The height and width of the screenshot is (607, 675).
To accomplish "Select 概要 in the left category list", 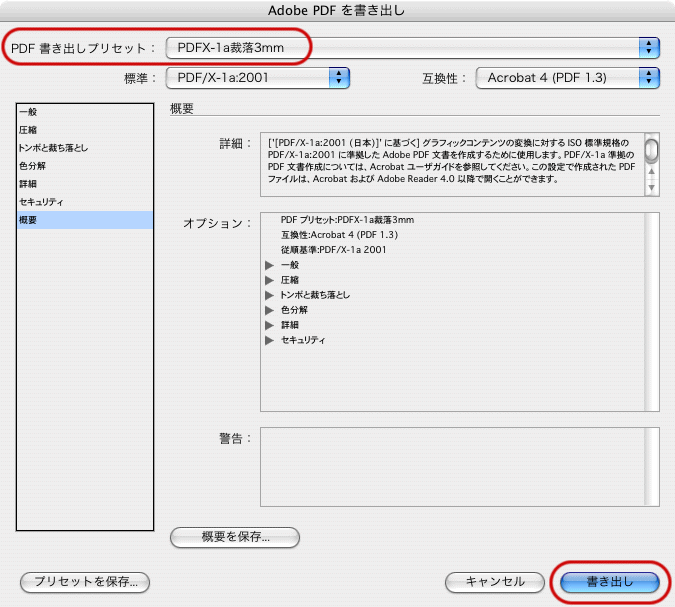I will (x=85, y=220).
